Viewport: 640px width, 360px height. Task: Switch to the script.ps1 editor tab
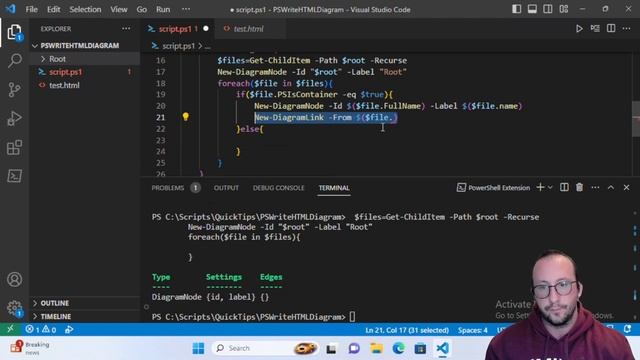178,29
